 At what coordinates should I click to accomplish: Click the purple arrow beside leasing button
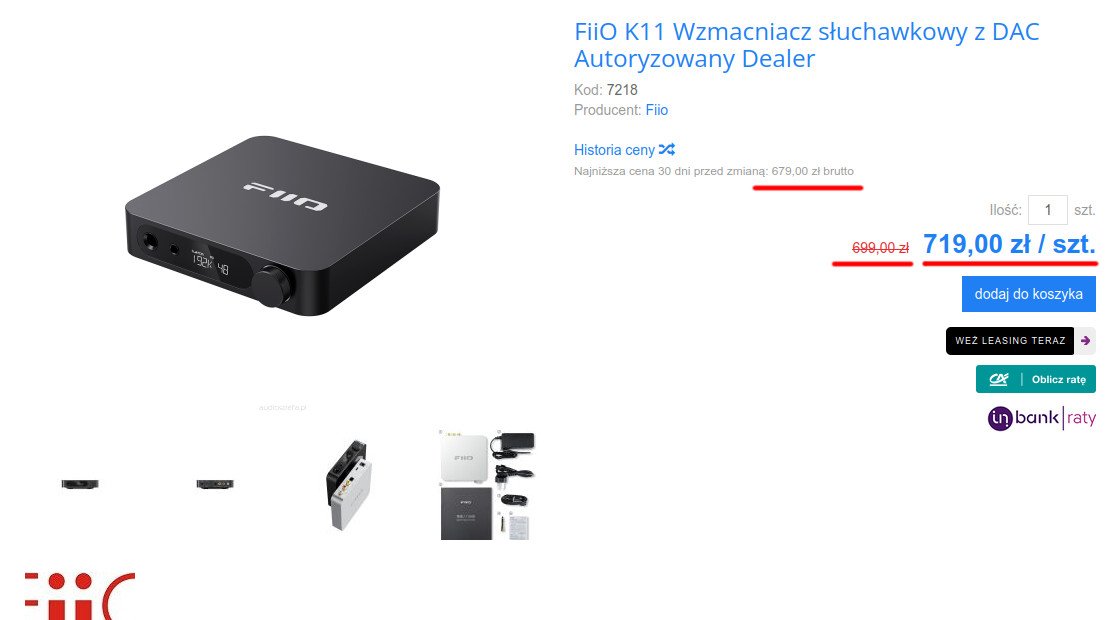pos(1085,341)
